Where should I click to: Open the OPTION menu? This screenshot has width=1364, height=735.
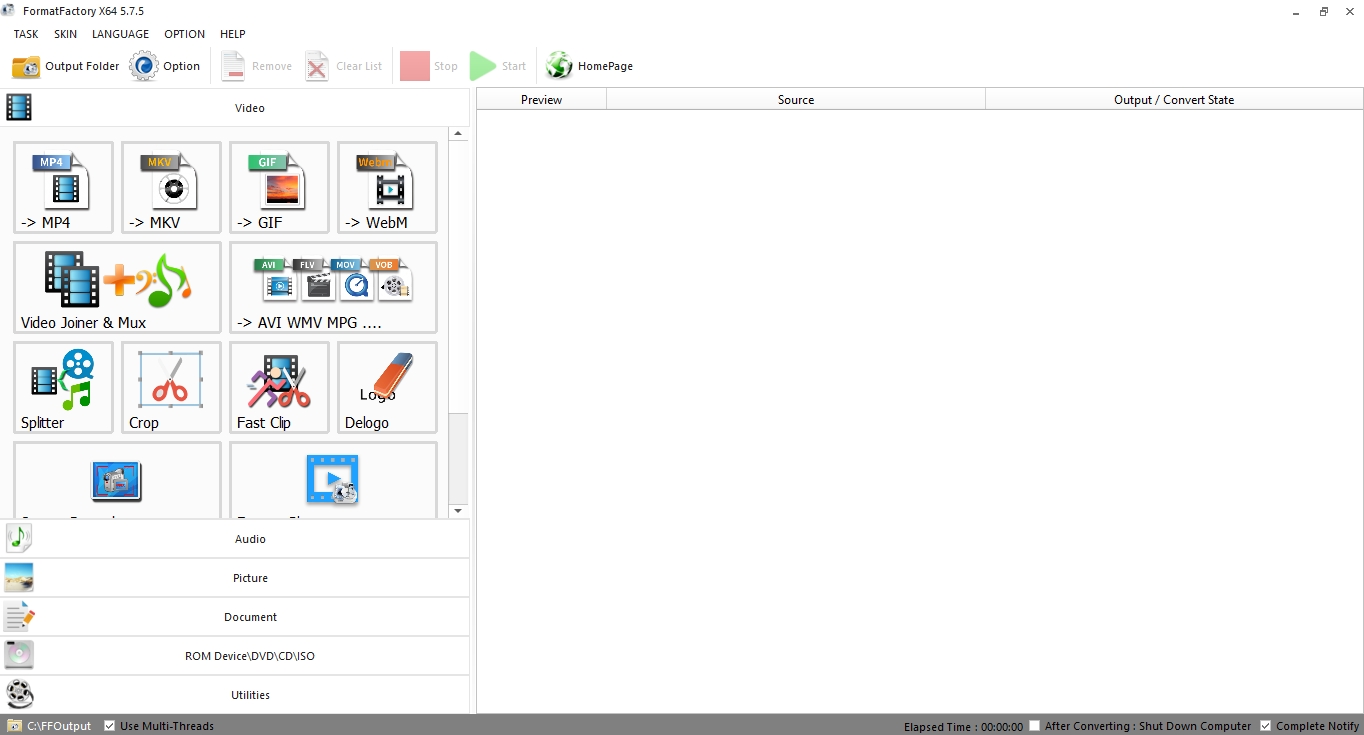[185, 34]
